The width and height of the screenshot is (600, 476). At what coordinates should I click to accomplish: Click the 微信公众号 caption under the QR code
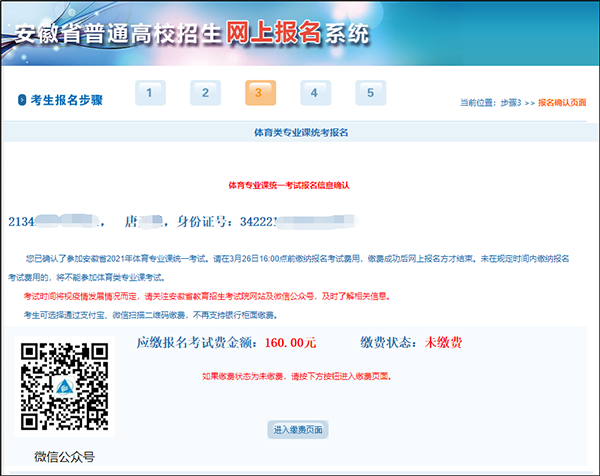[x=63, y=457]
